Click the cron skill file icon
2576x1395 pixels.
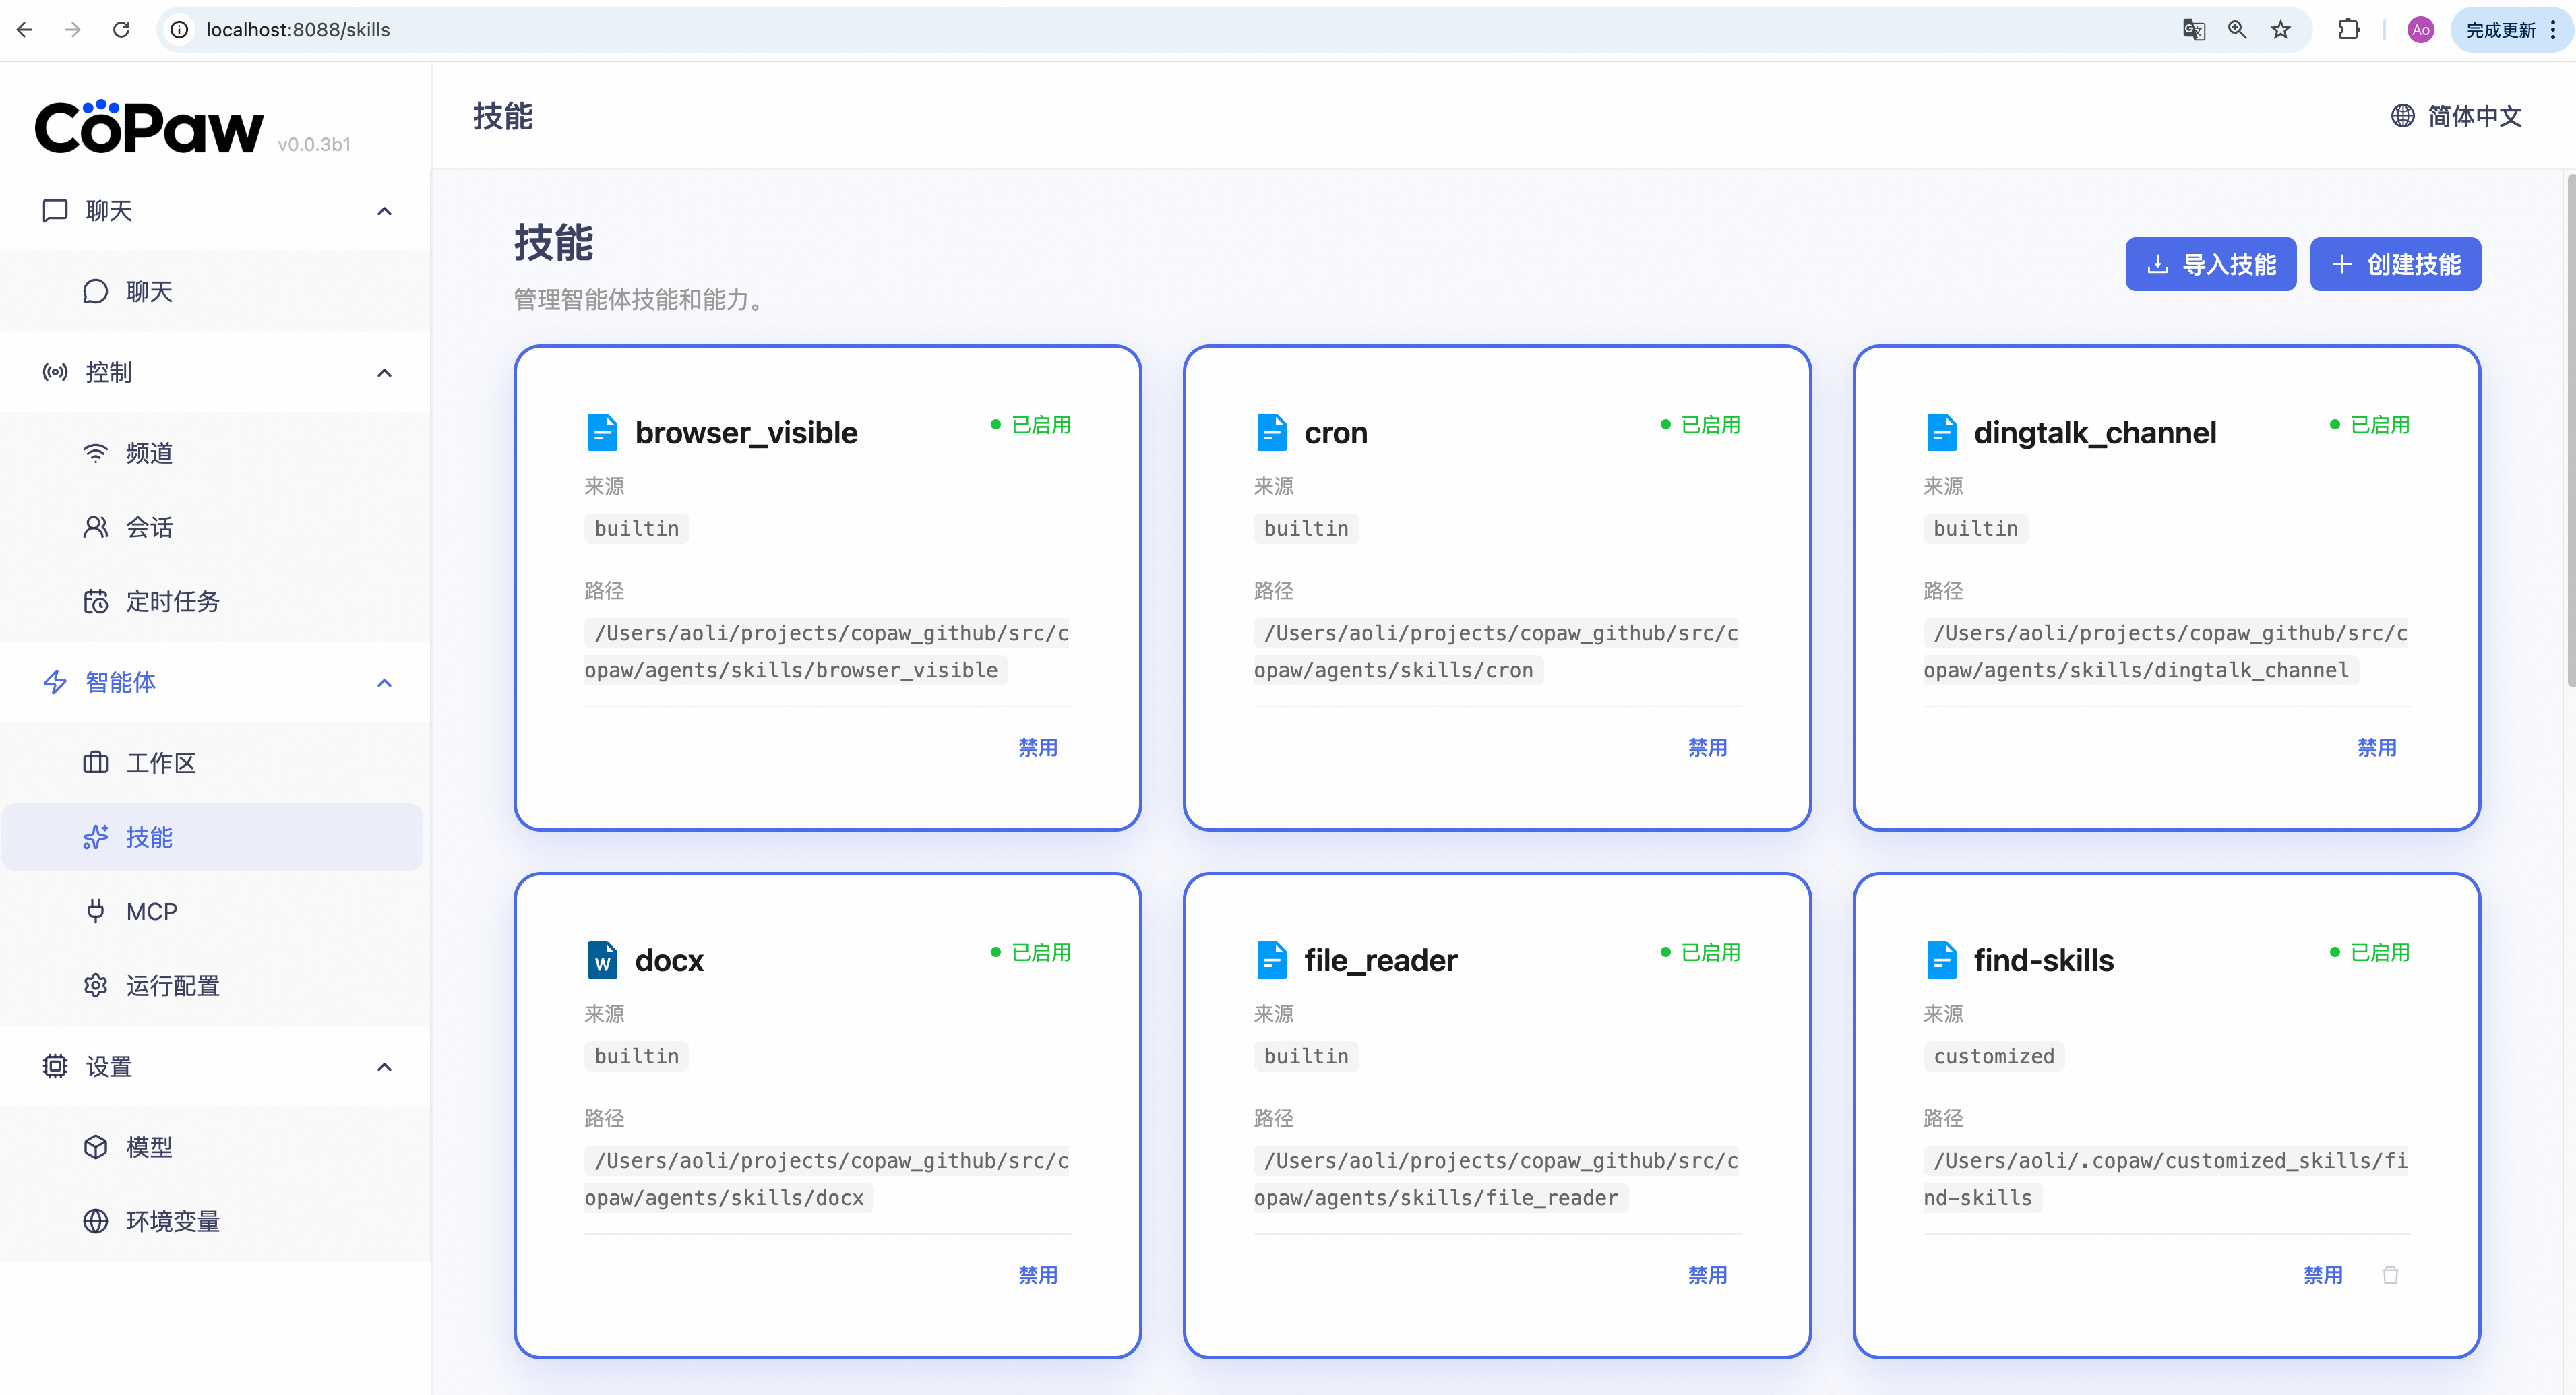[x=1272, y=432]
